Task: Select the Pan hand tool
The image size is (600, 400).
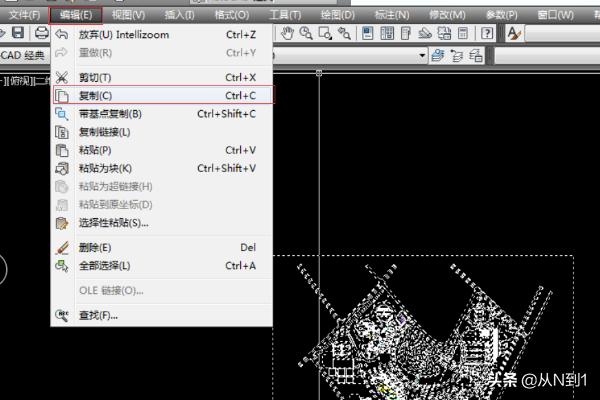Action: coord(287,34)
